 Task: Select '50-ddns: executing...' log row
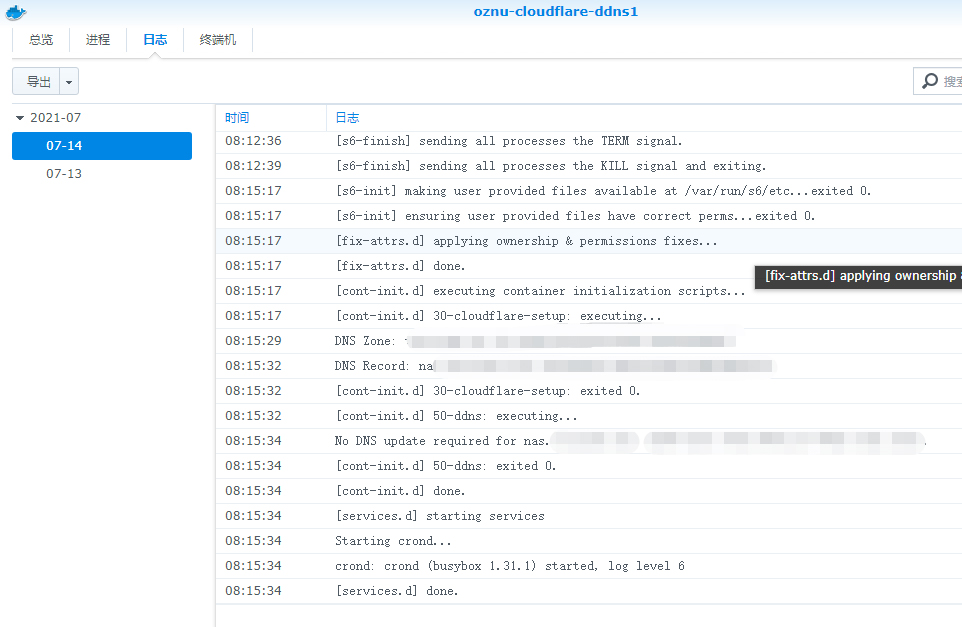click(x=589, y=416)
